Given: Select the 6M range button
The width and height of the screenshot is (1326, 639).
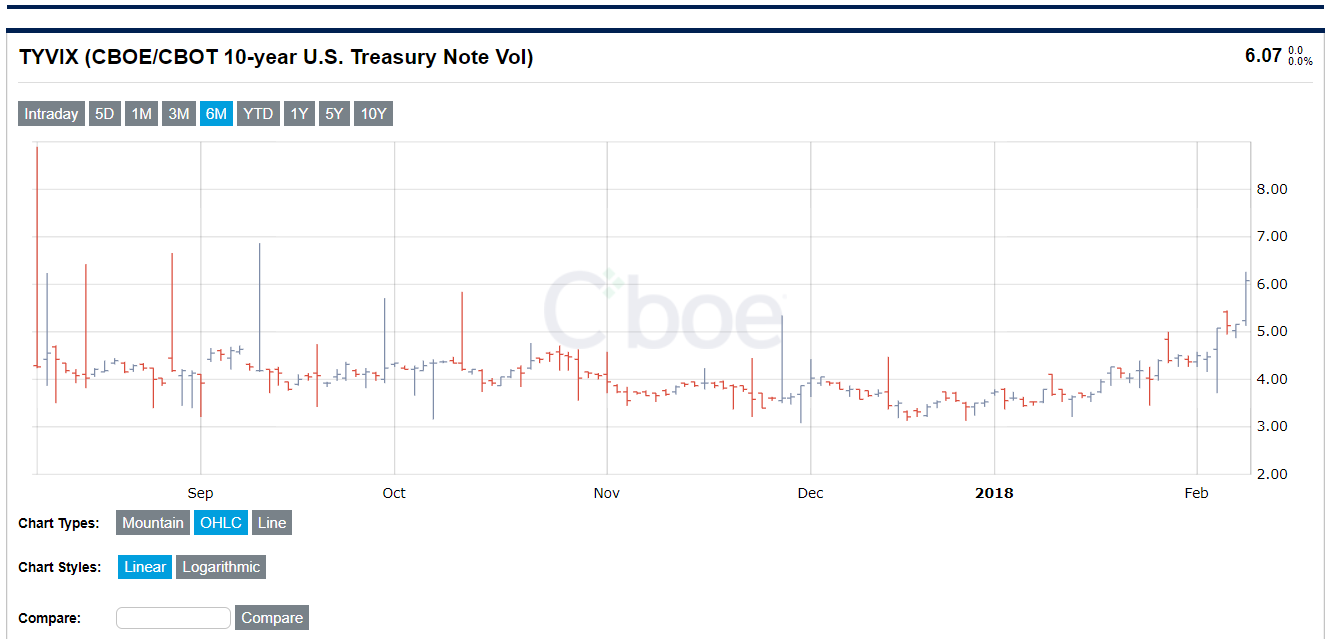Looking at the screenshot, I should pyautogui.click(x=216, y=114).
